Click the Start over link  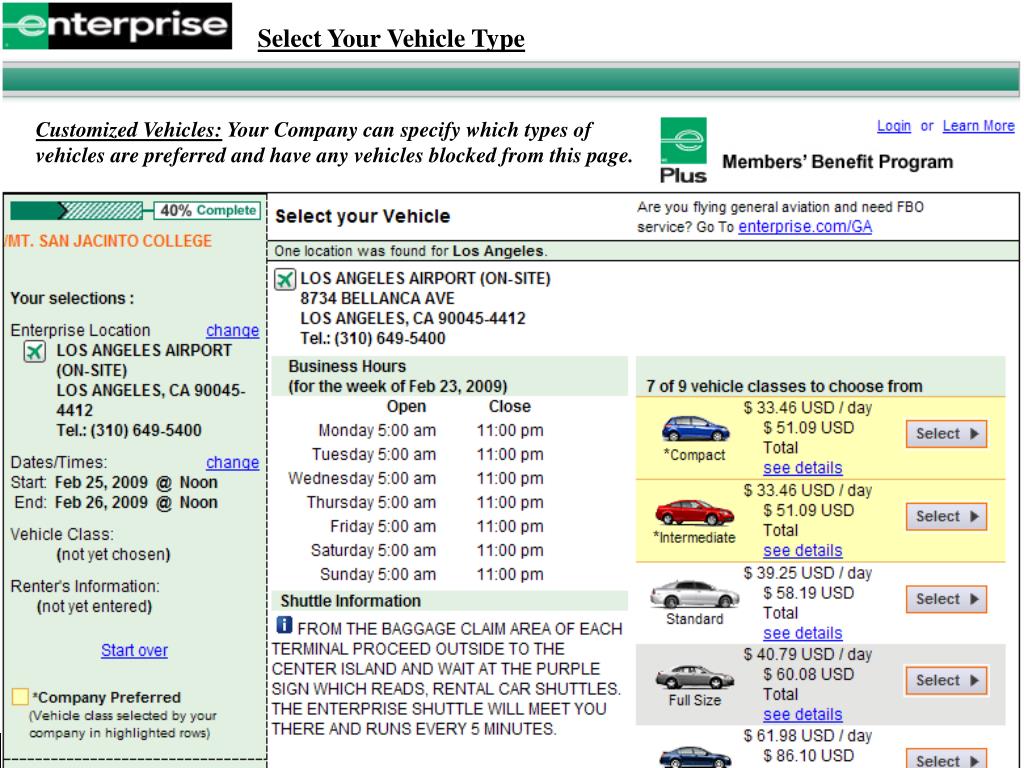[x=135, y=650]
